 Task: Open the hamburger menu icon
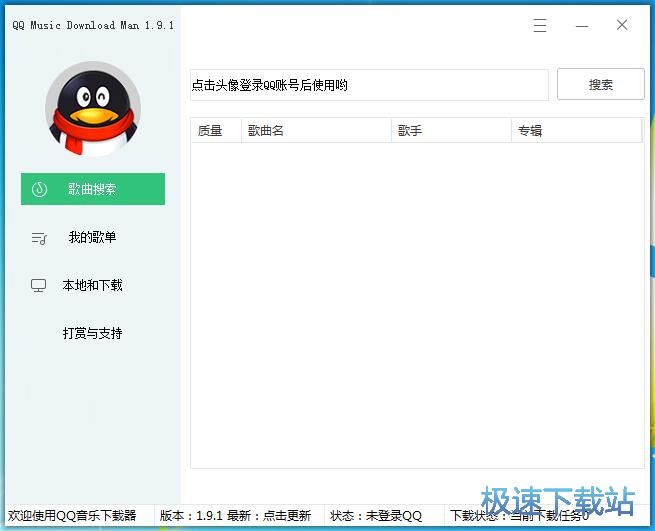coord(540,25)
